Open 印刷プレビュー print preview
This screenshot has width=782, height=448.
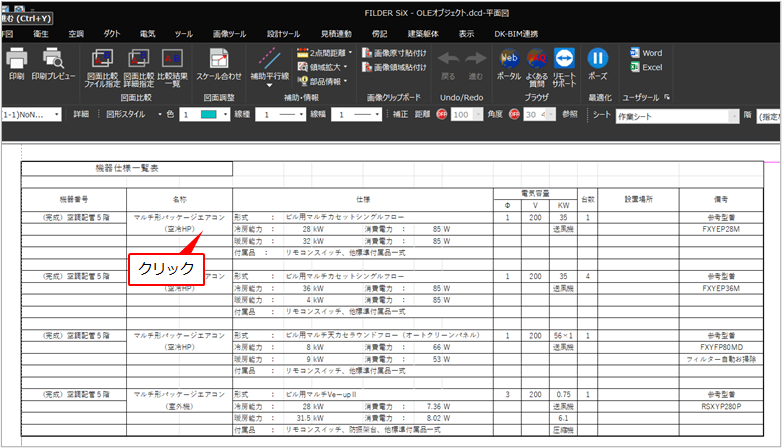(x=53, y=61)
